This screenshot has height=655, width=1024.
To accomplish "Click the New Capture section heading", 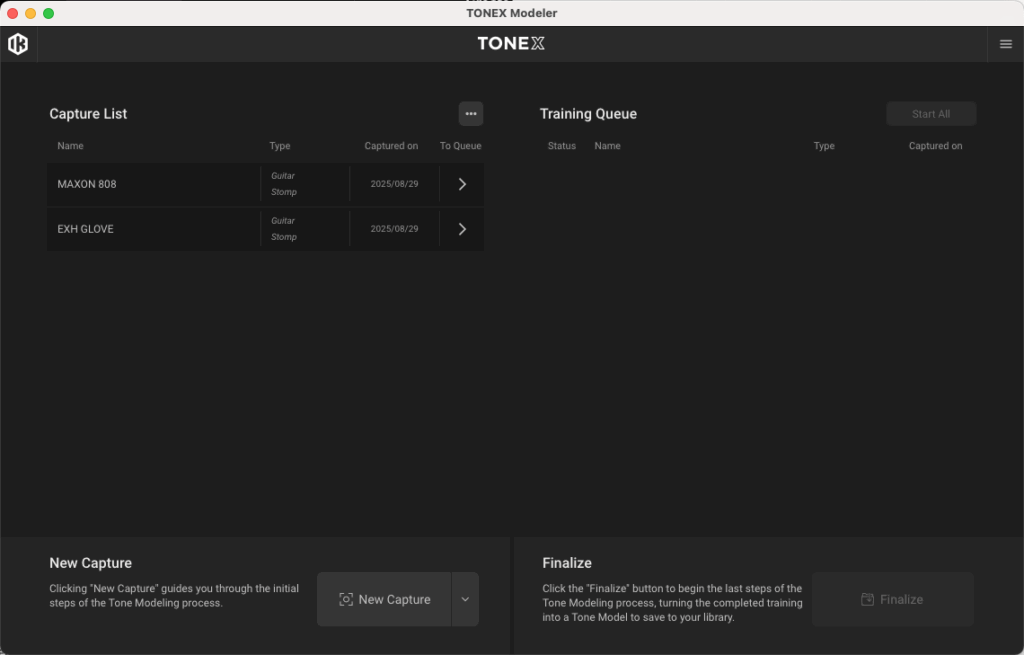I will (x=91, y=563).
